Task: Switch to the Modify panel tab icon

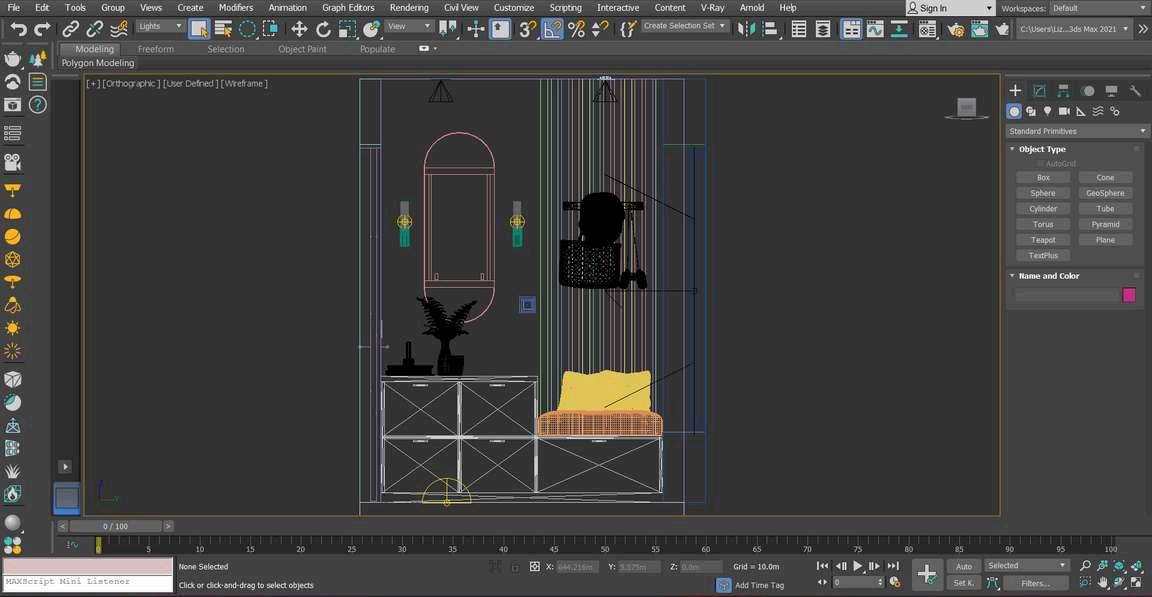Action: [x=1039, y=90]
